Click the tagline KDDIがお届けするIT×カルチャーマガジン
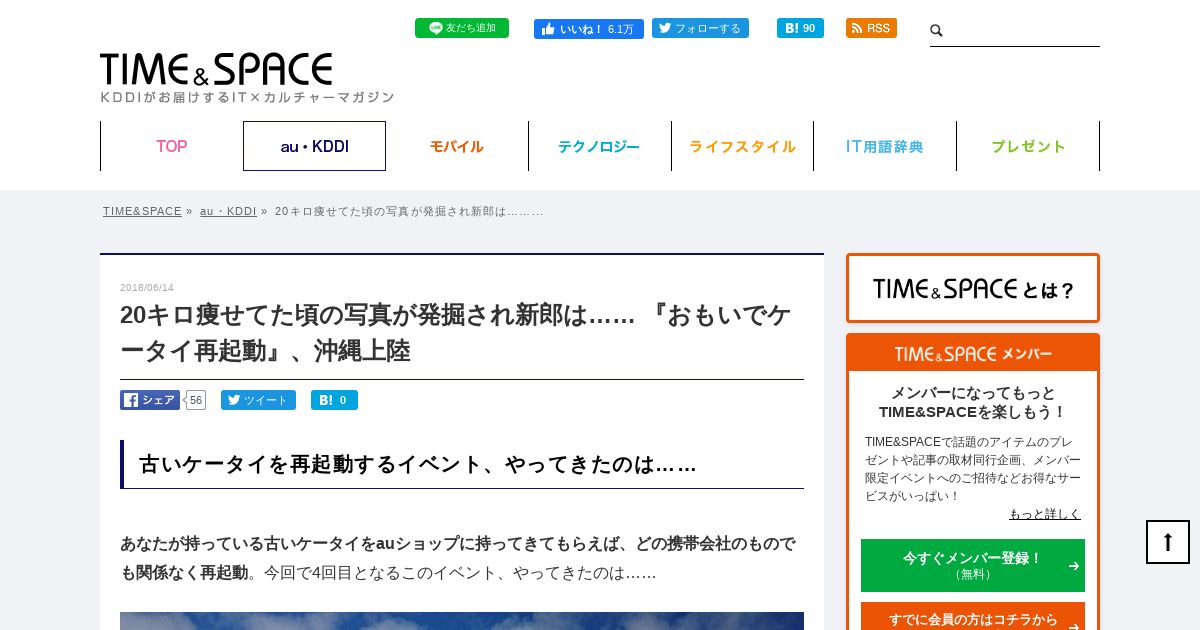 click(247, 97)
